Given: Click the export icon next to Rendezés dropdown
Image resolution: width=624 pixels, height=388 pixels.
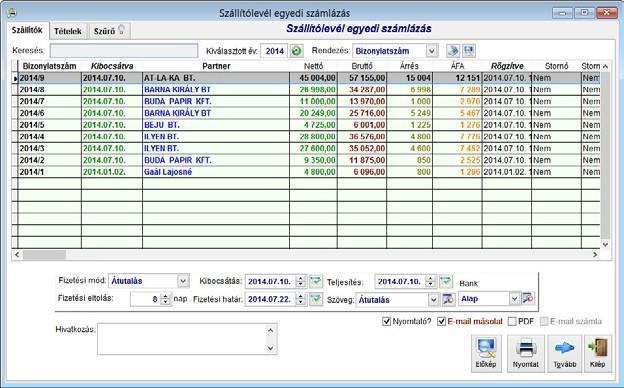Looking at the screenshot, I should (452, 51).
